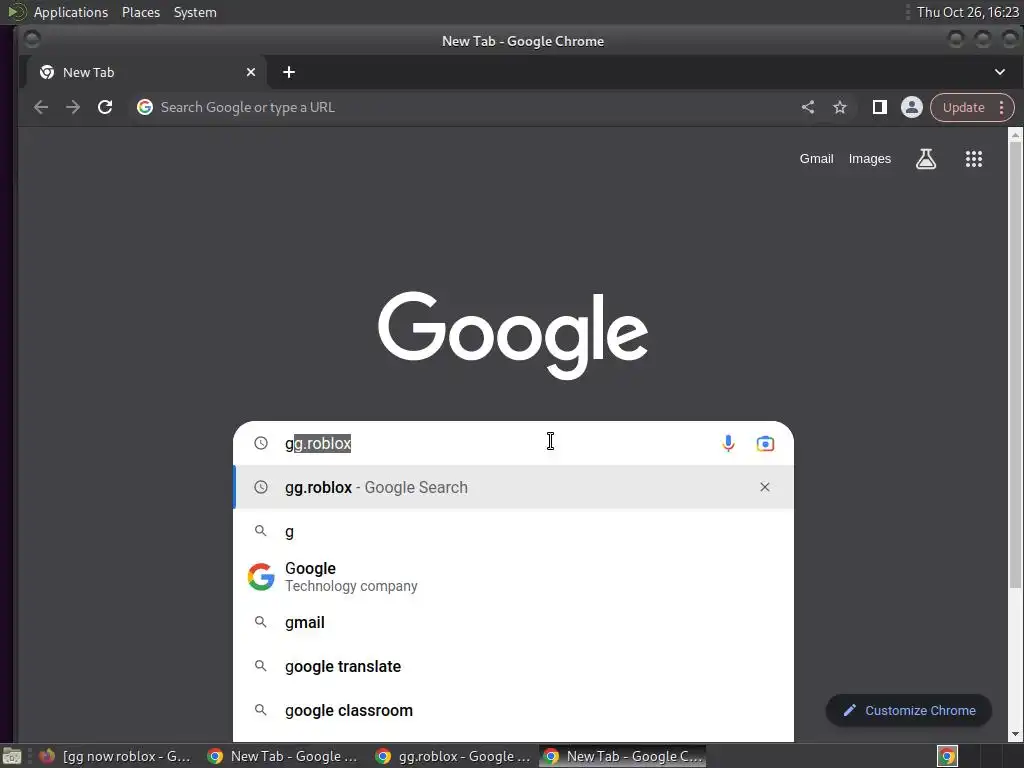Reload the current page
Viewport: 1024px width, 768px height.
click(x=104, y=107)
